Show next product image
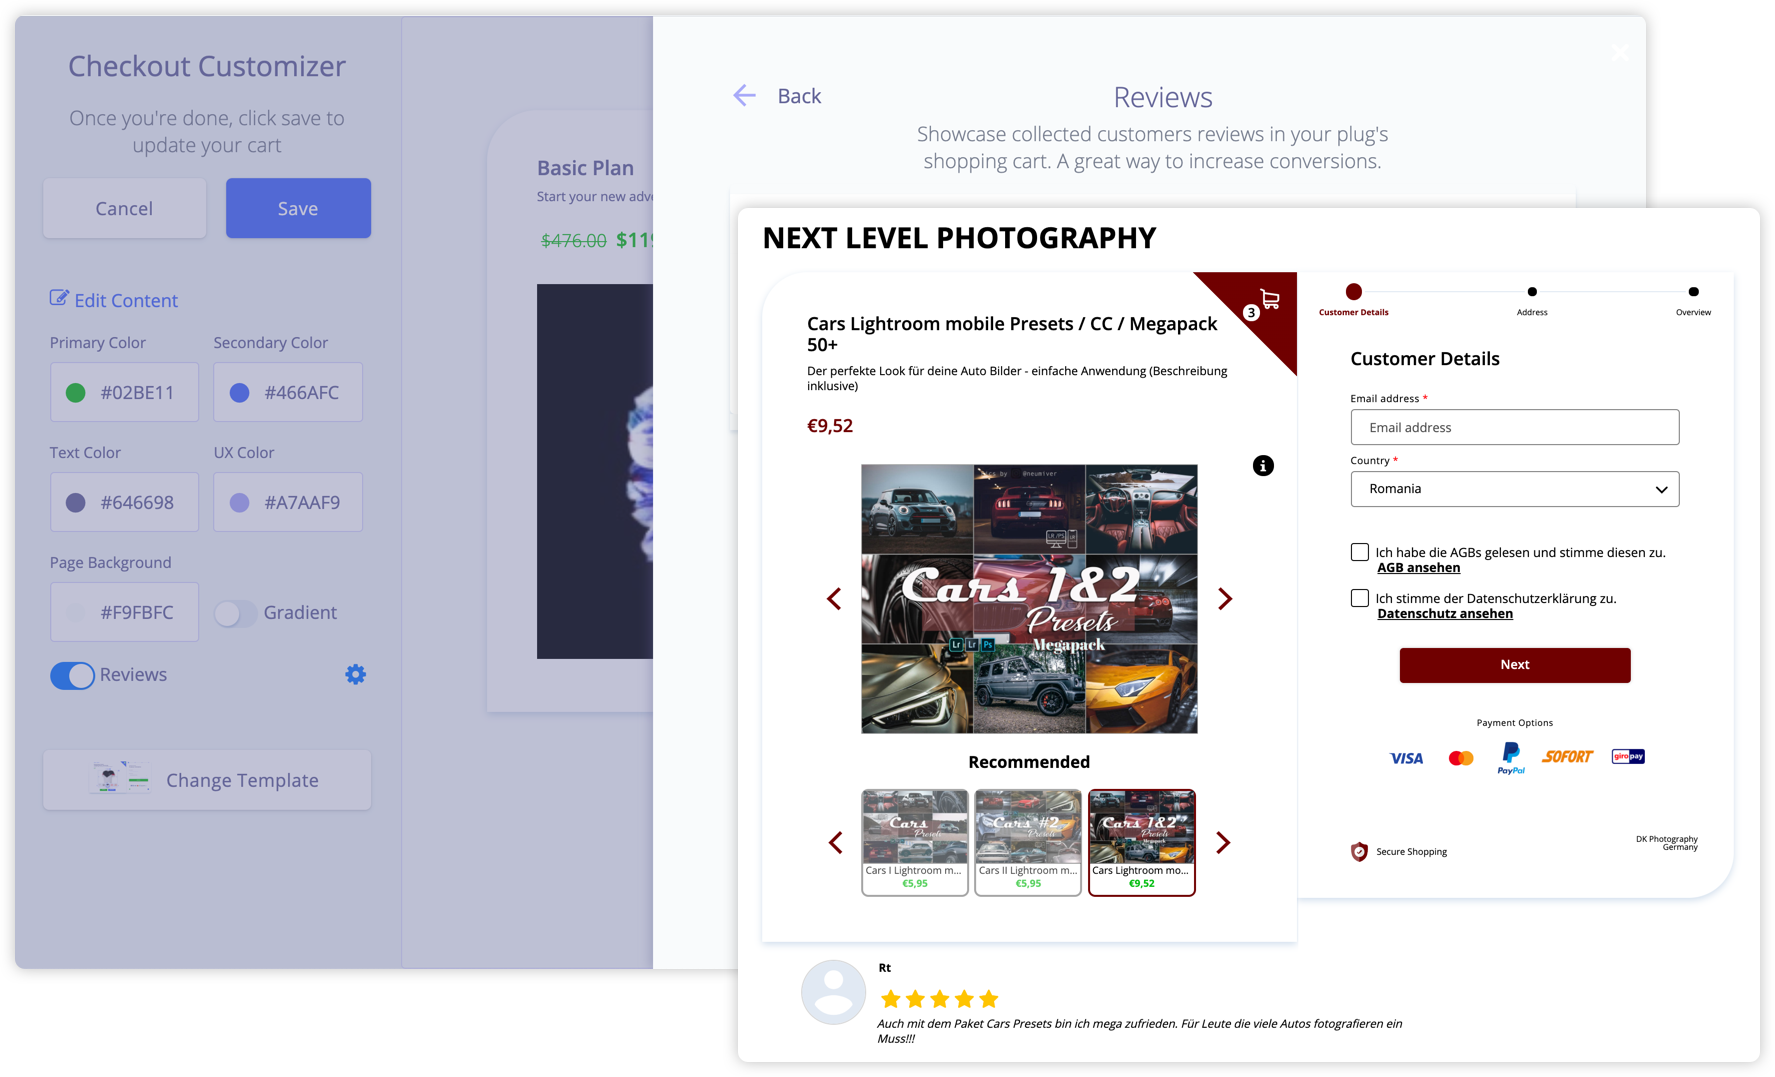This screenshot has height=1077, width=1775. coord(1225,599)
